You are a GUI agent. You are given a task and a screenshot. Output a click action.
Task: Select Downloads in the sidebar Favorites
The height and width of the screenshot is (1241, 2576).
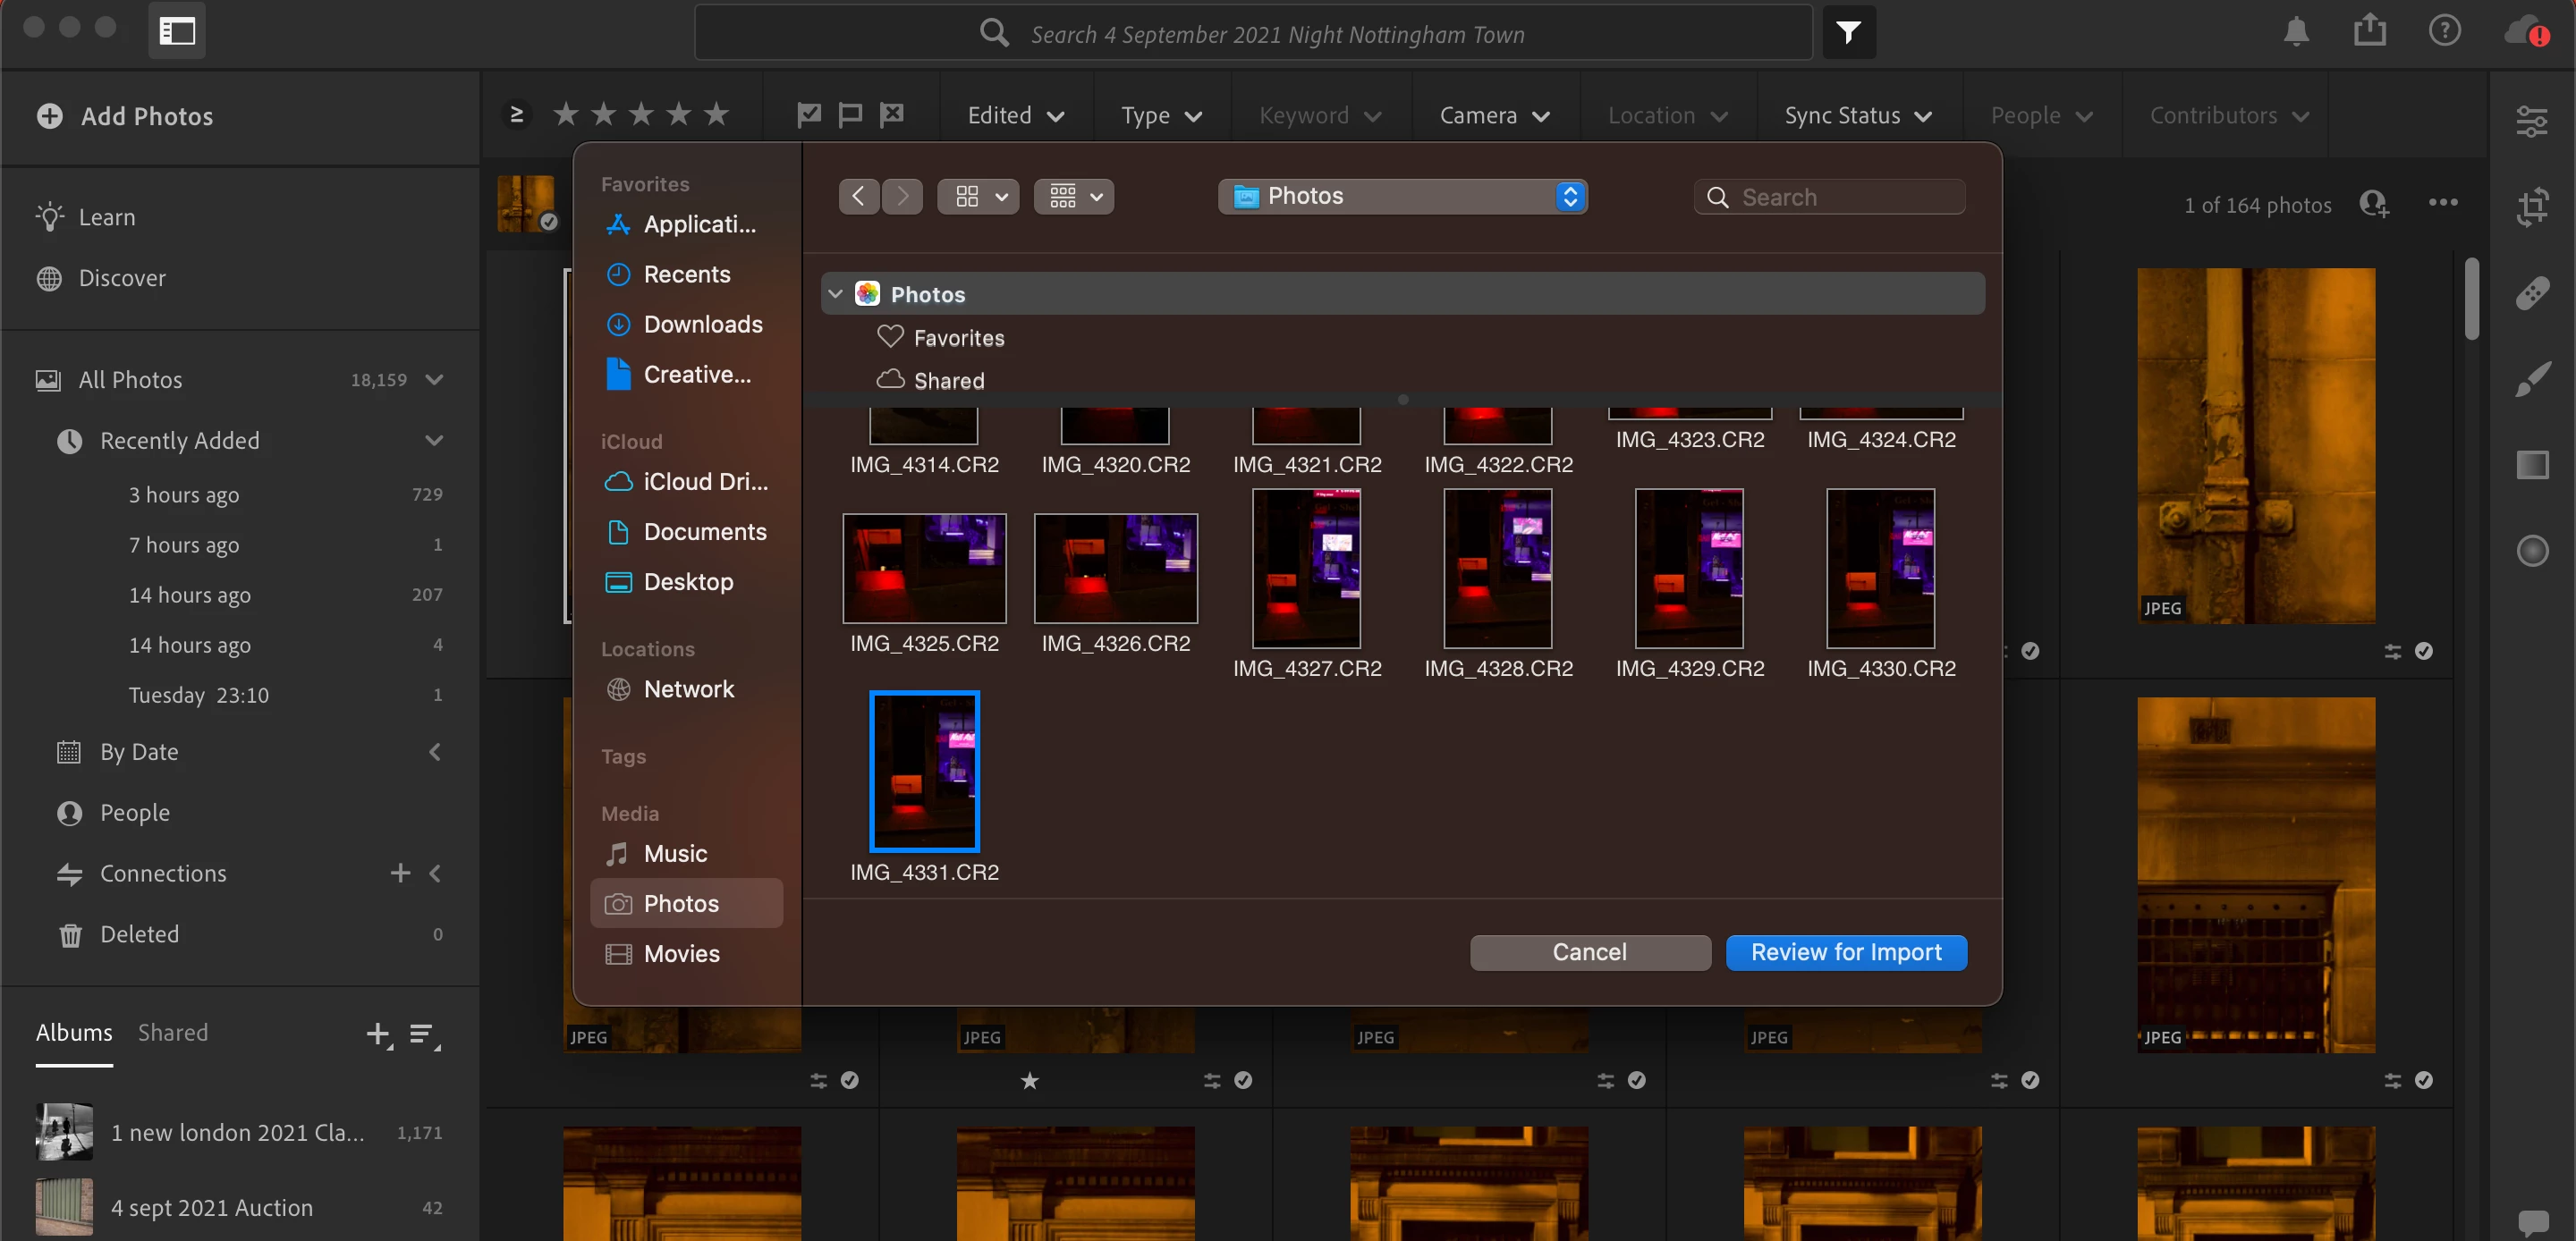click(702, 325)
